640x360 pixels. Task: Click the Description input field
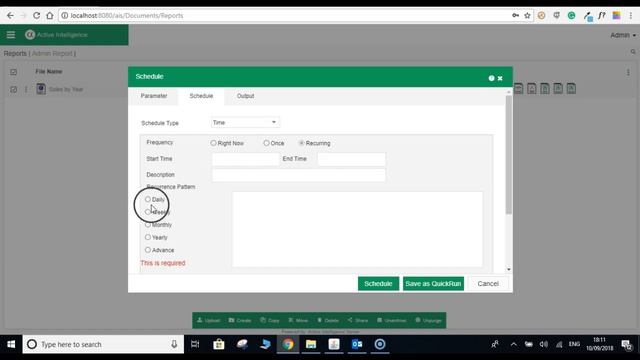298,175
